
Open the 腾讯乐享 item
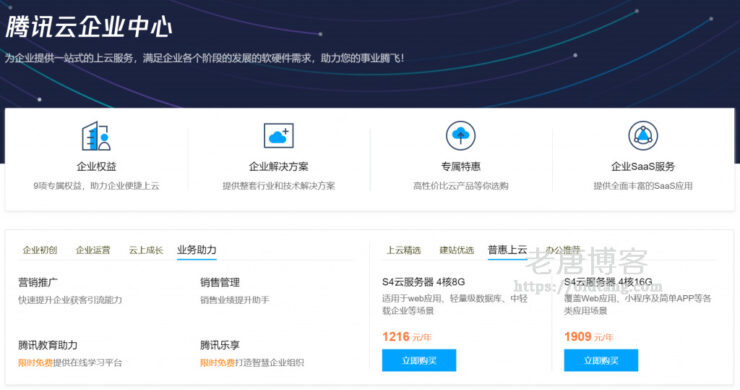(x=220, y=345)
